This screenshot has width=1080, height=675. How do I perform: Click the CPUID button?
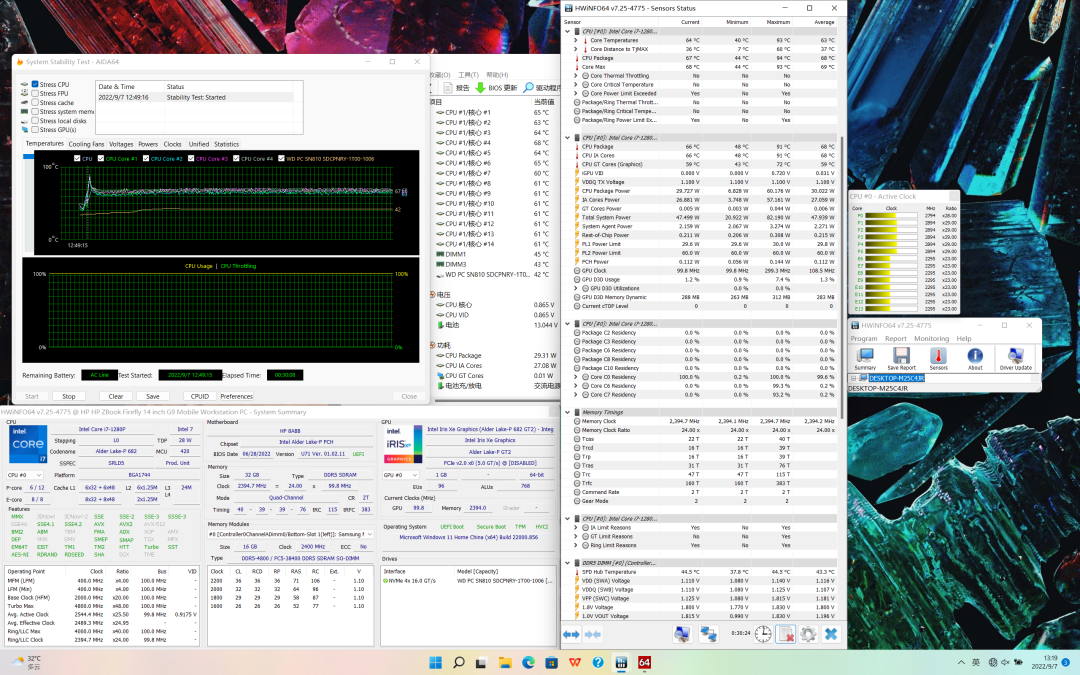point(200,396)
